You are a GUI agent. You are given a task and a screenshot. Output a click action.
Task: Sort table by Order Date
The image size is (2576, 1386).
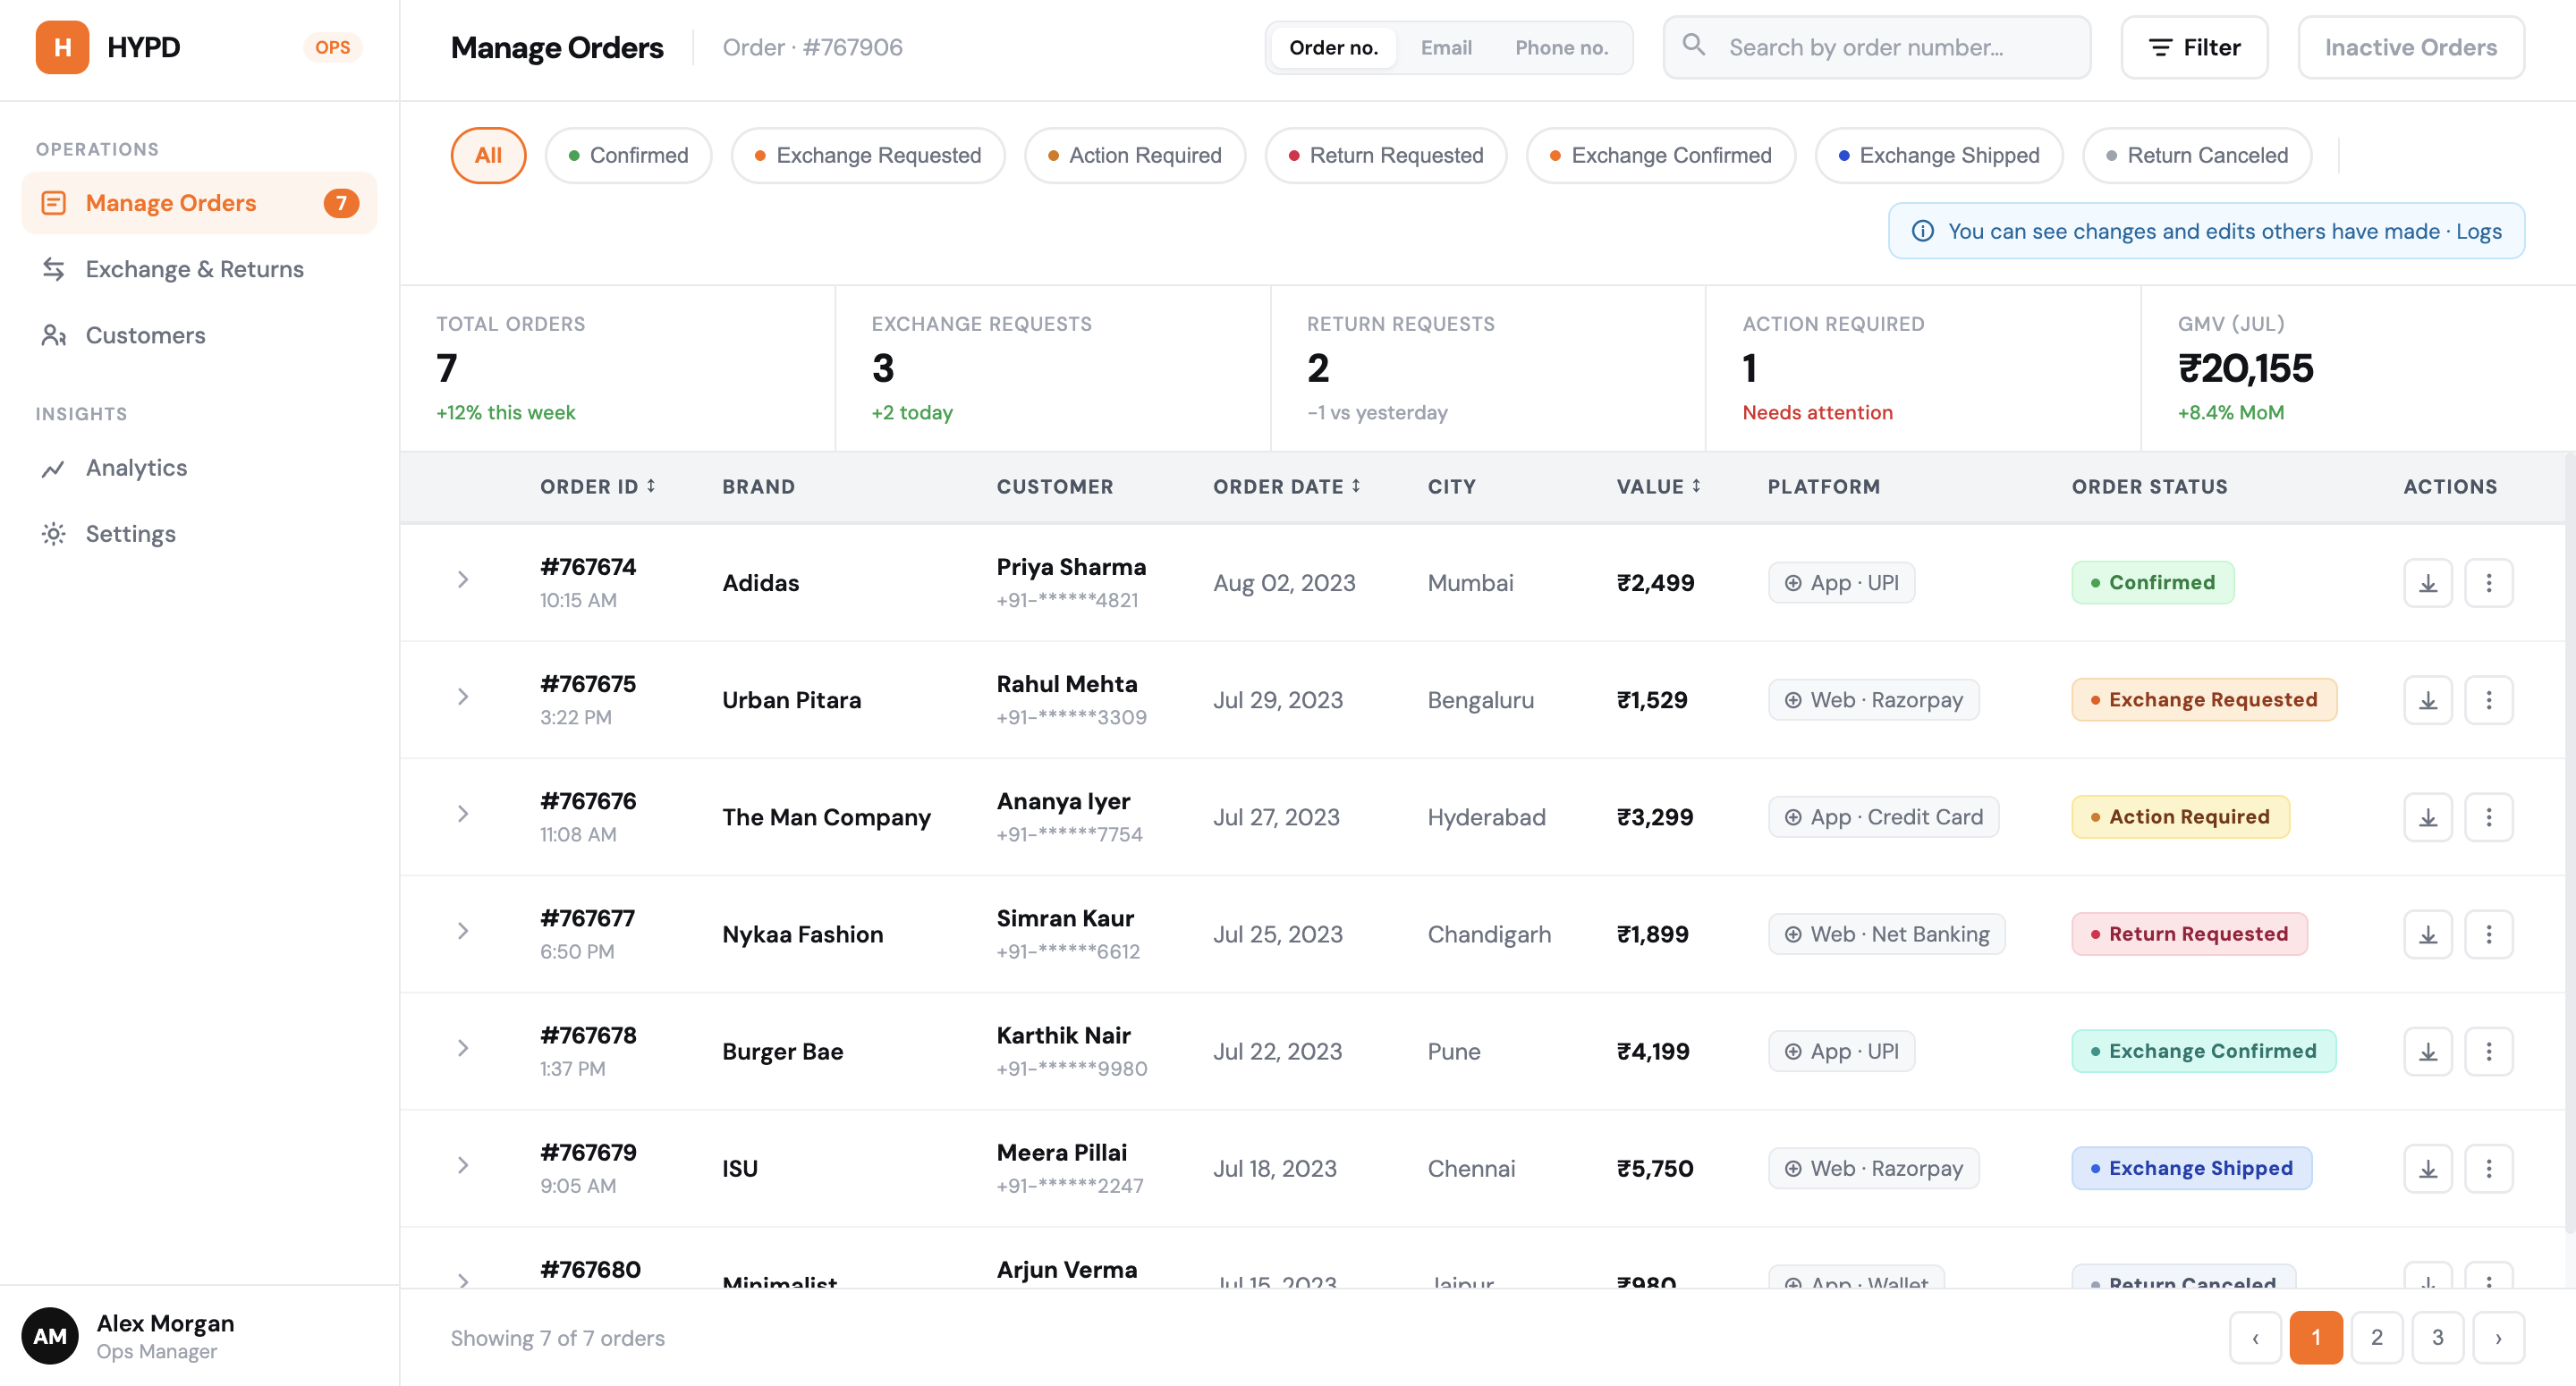point(1287,486)
